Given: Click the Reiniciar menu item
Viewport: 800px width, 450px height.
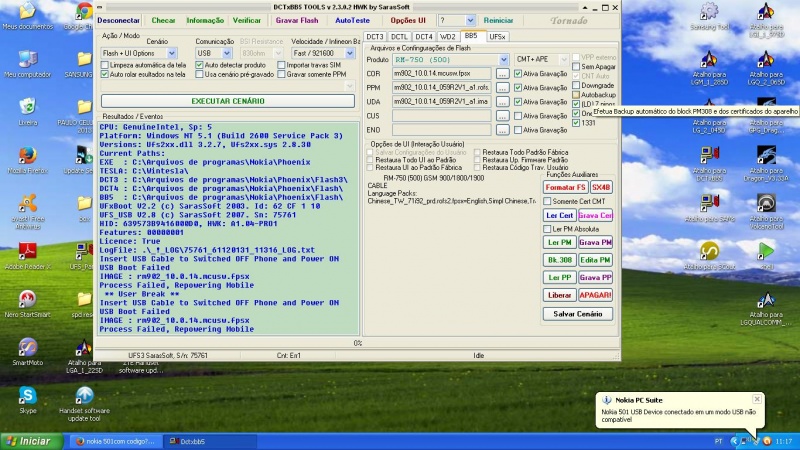Looking at the screenshot, I should [x=498, y=20].
